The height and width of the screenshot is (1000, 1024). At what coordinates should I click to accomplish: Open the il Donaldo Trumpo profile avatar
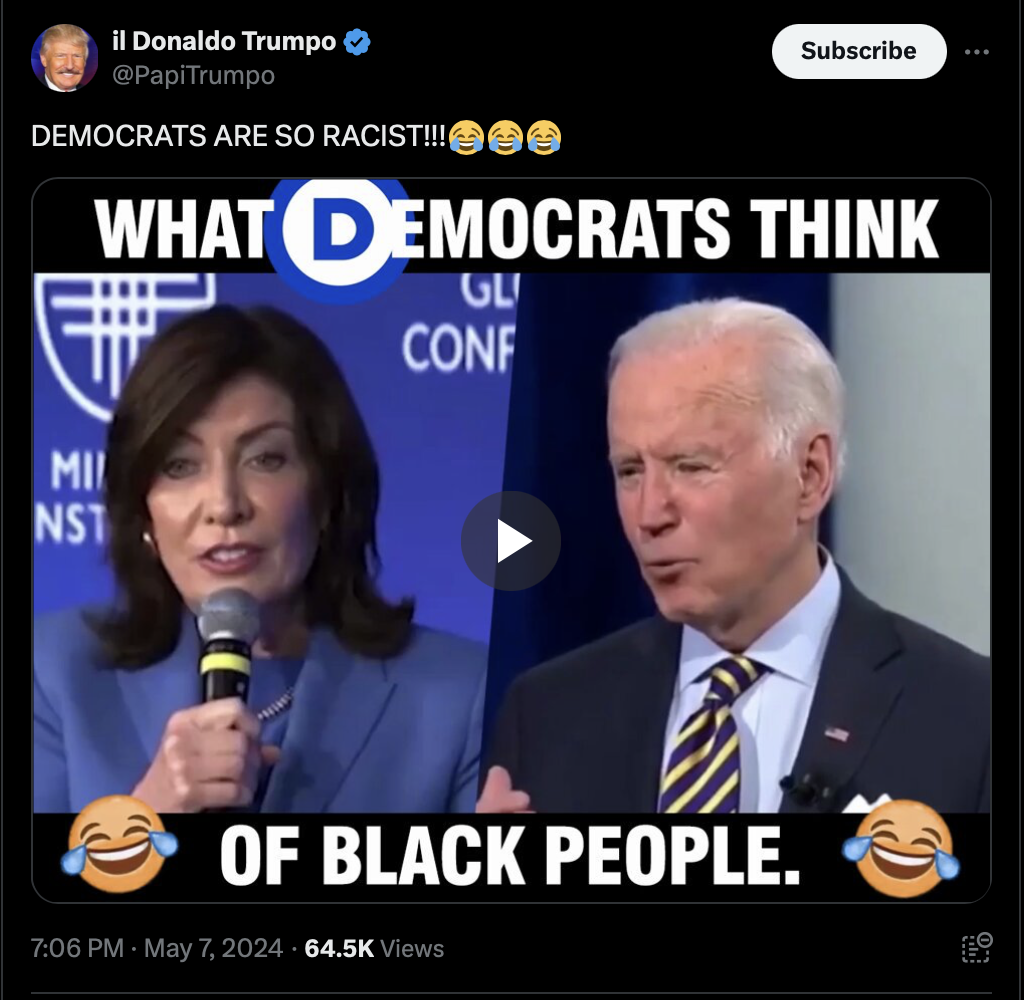point(64,57)
